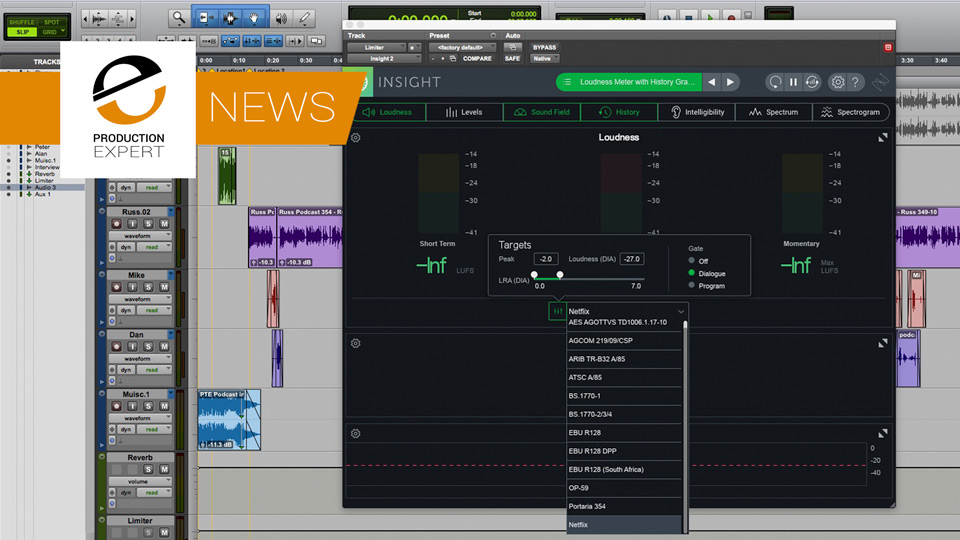Open the Intelligibility tab
The image size is (960, 540).
[x=697, y=112]
